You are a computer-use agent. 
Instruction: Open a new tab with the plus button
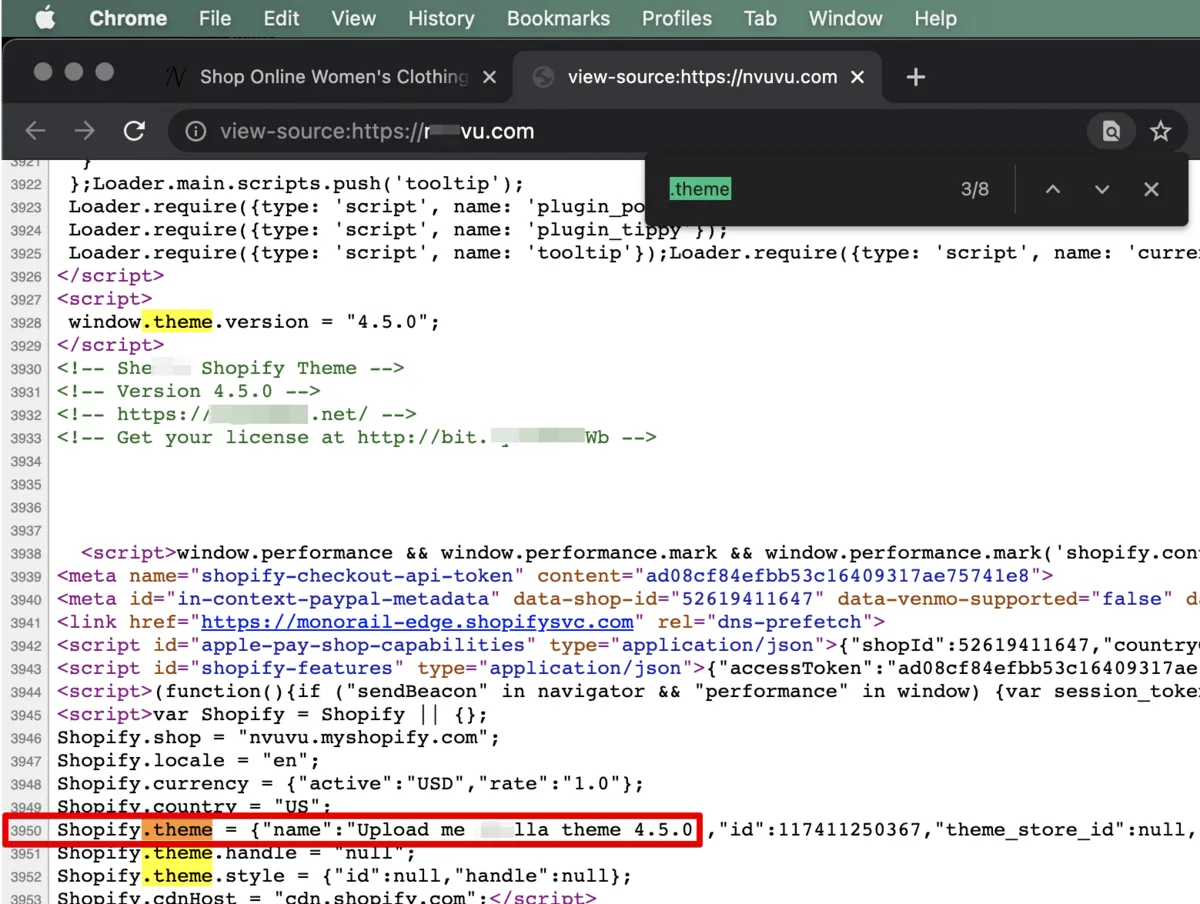click(915, 77)
